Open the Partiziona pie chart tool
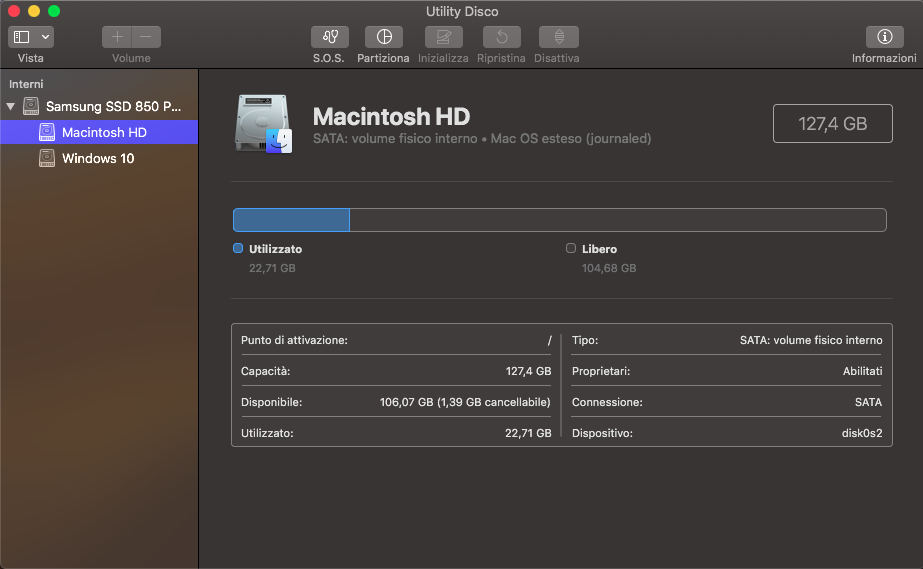Screen dimensions: 923x569 coord(384,37)
